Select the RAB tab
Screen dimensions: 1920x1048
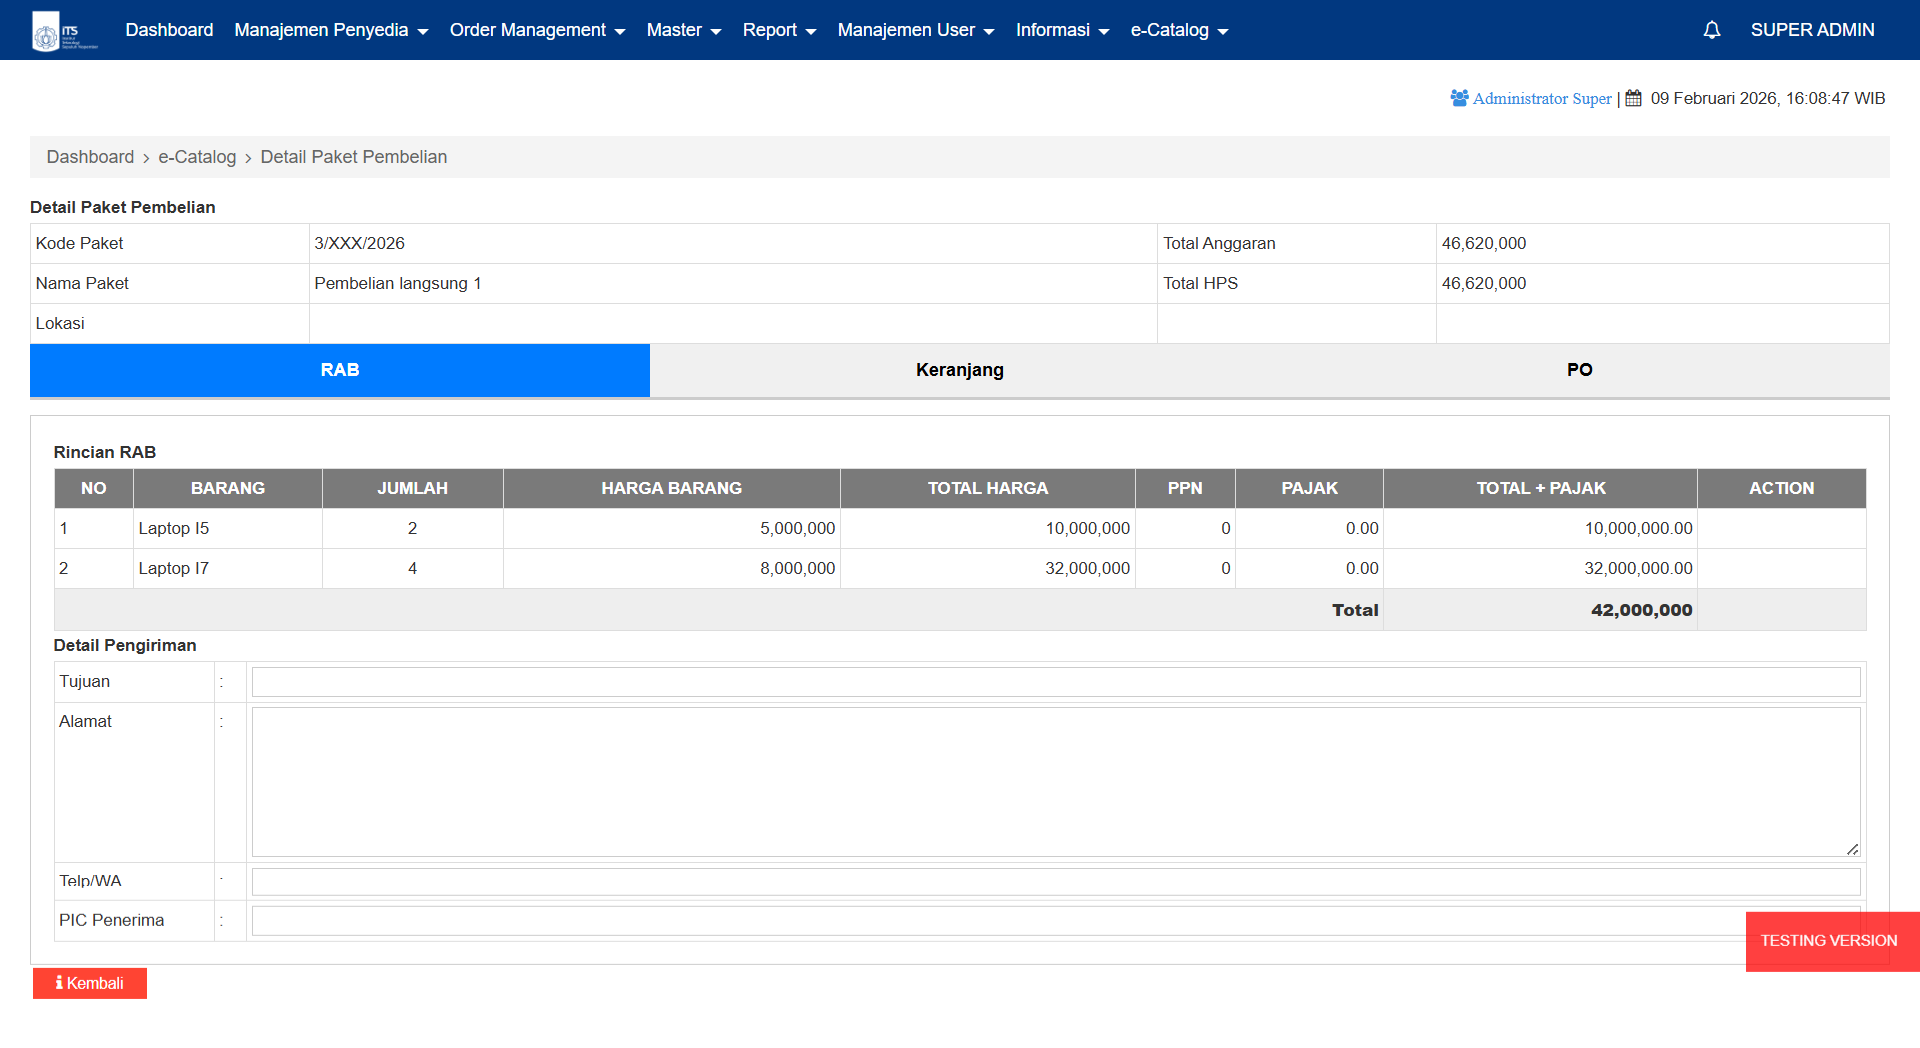[340, 370]
